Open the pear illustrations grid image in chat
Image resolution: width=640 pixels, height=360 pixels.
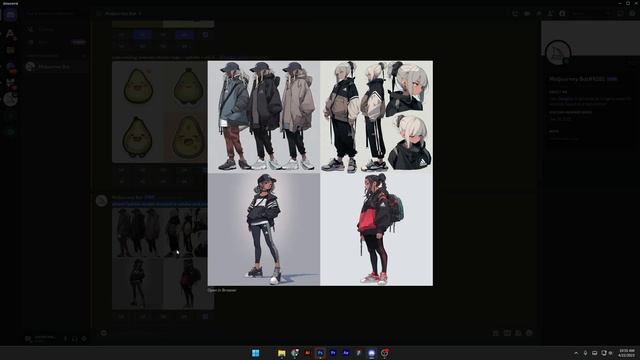click(160, 111)
